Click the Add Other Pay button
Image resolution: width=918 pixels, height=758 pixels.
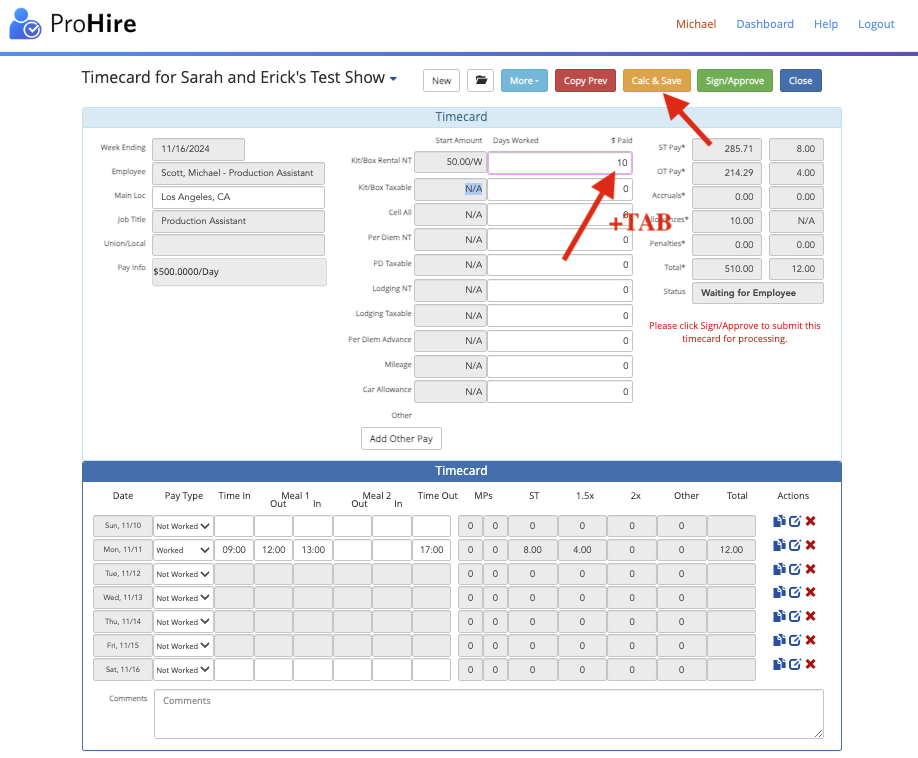tap(401, 438)
